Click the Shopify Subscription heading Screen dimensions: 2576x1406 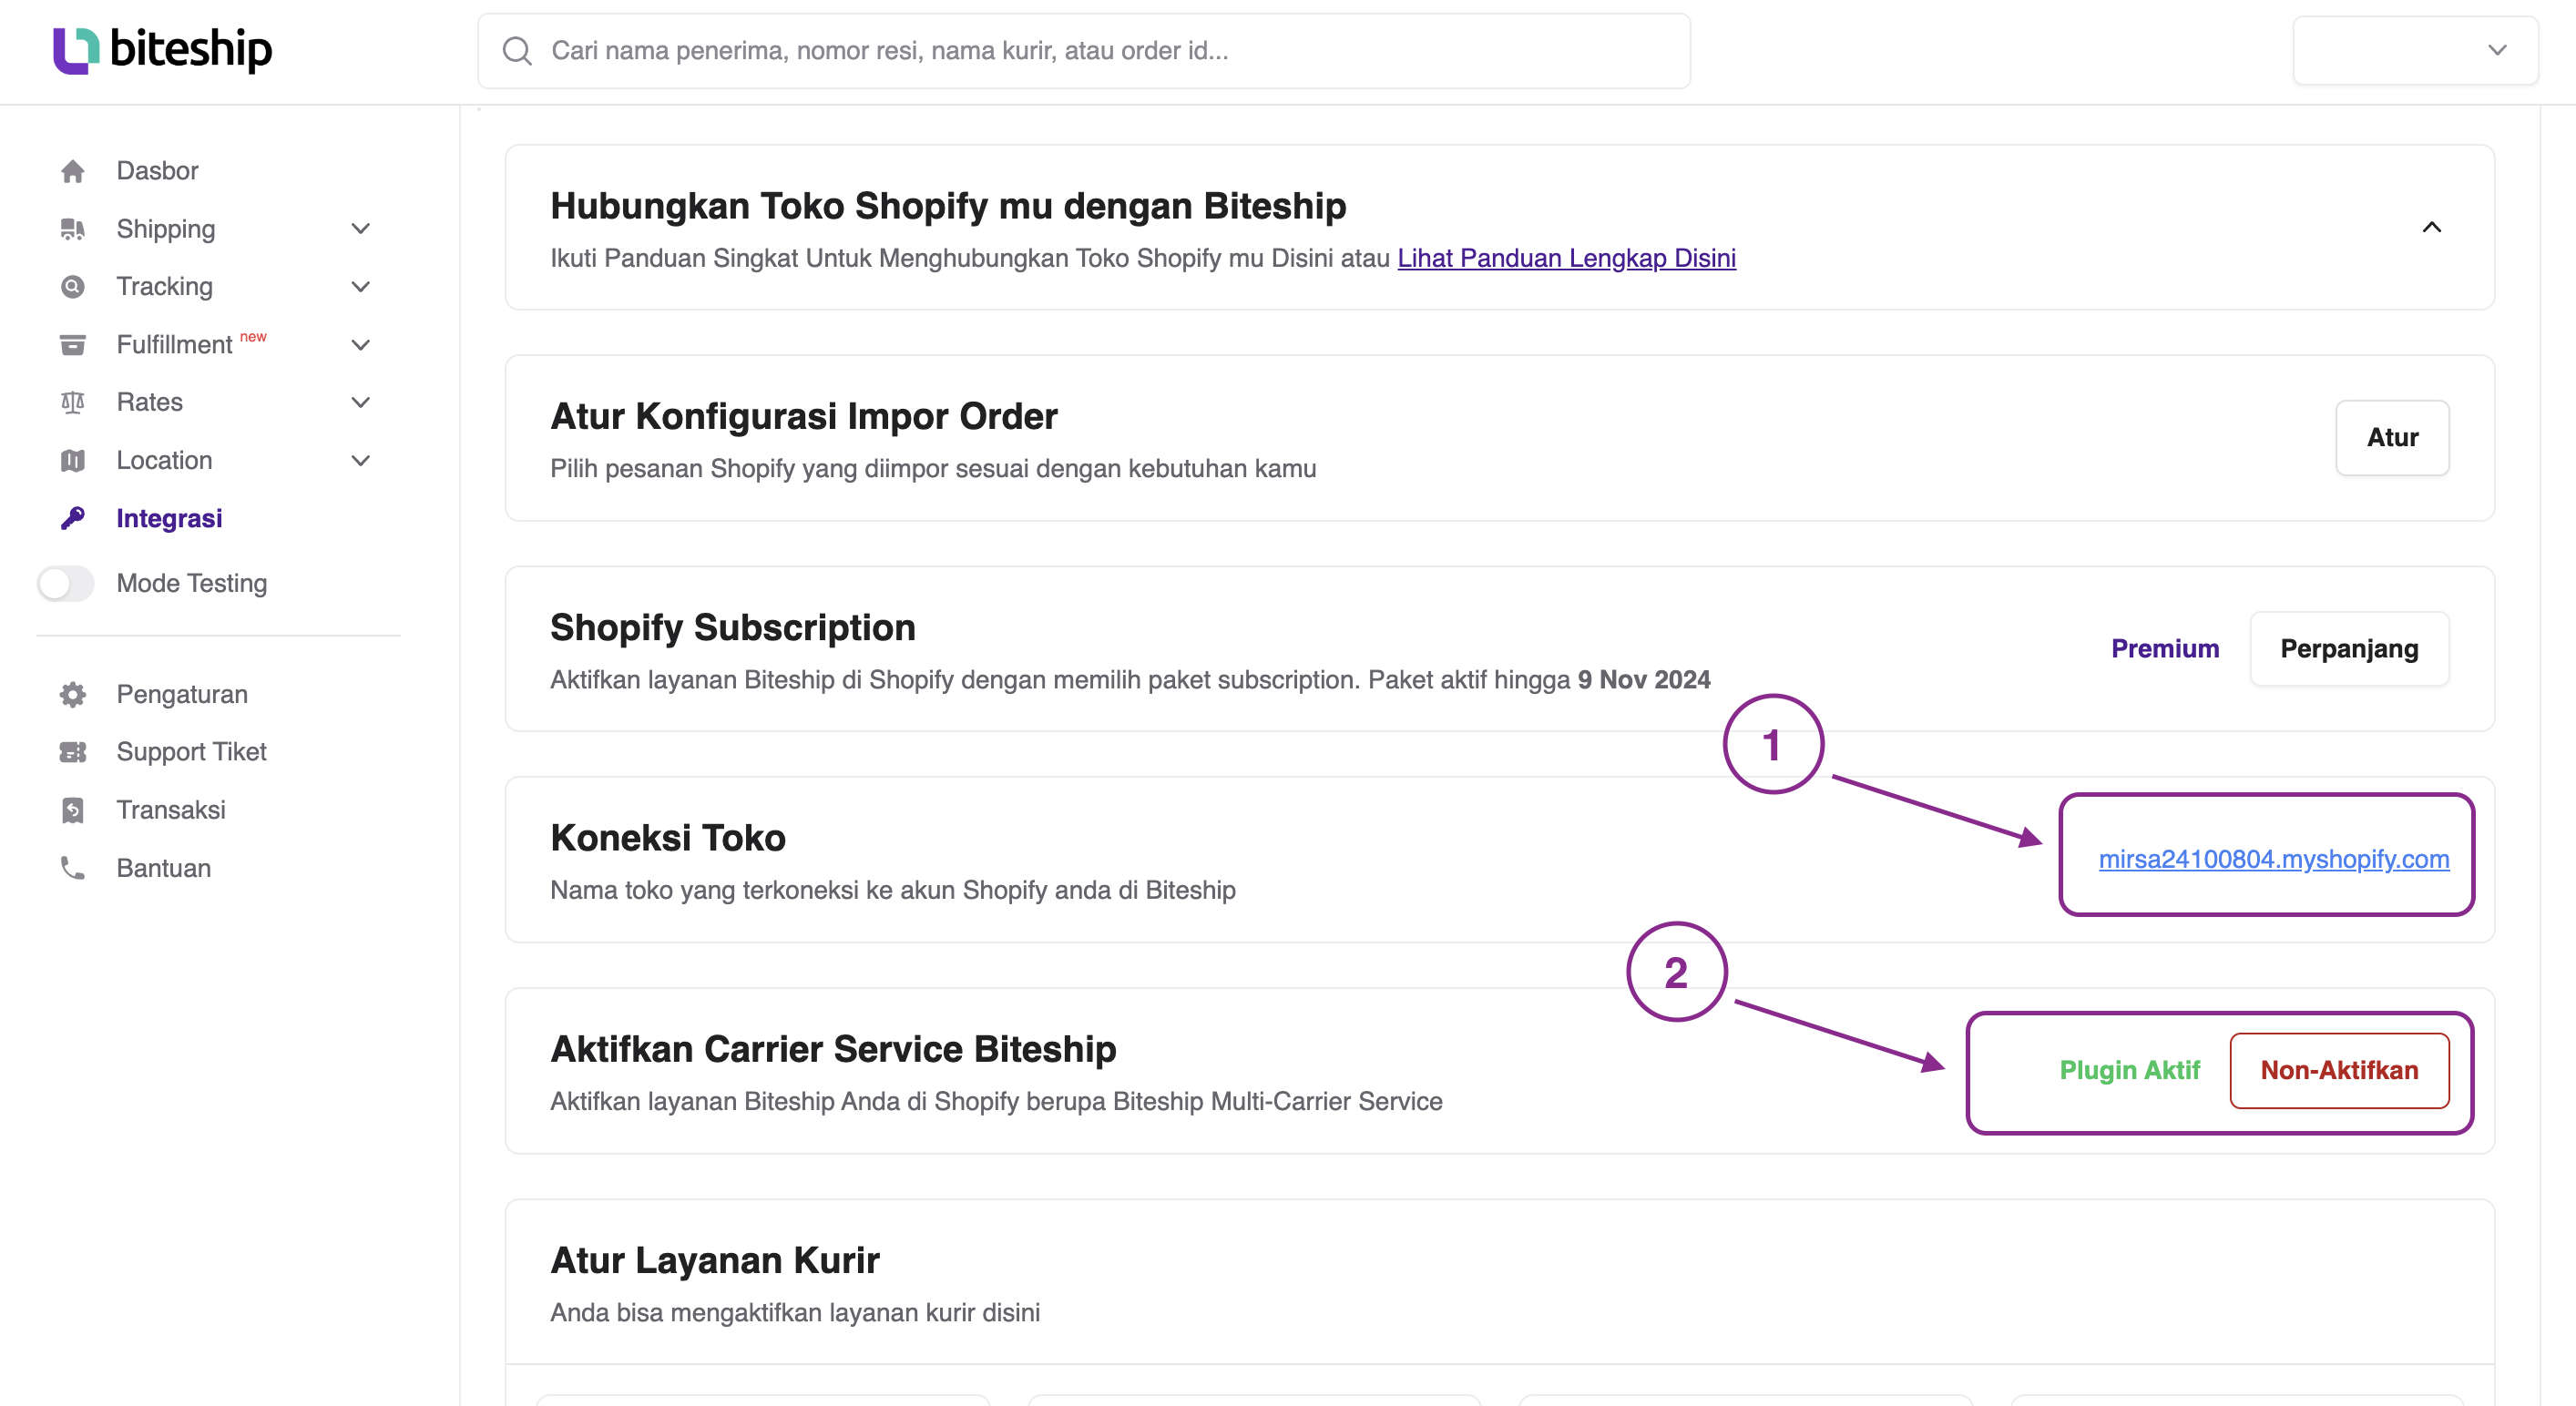click(733, 627)
